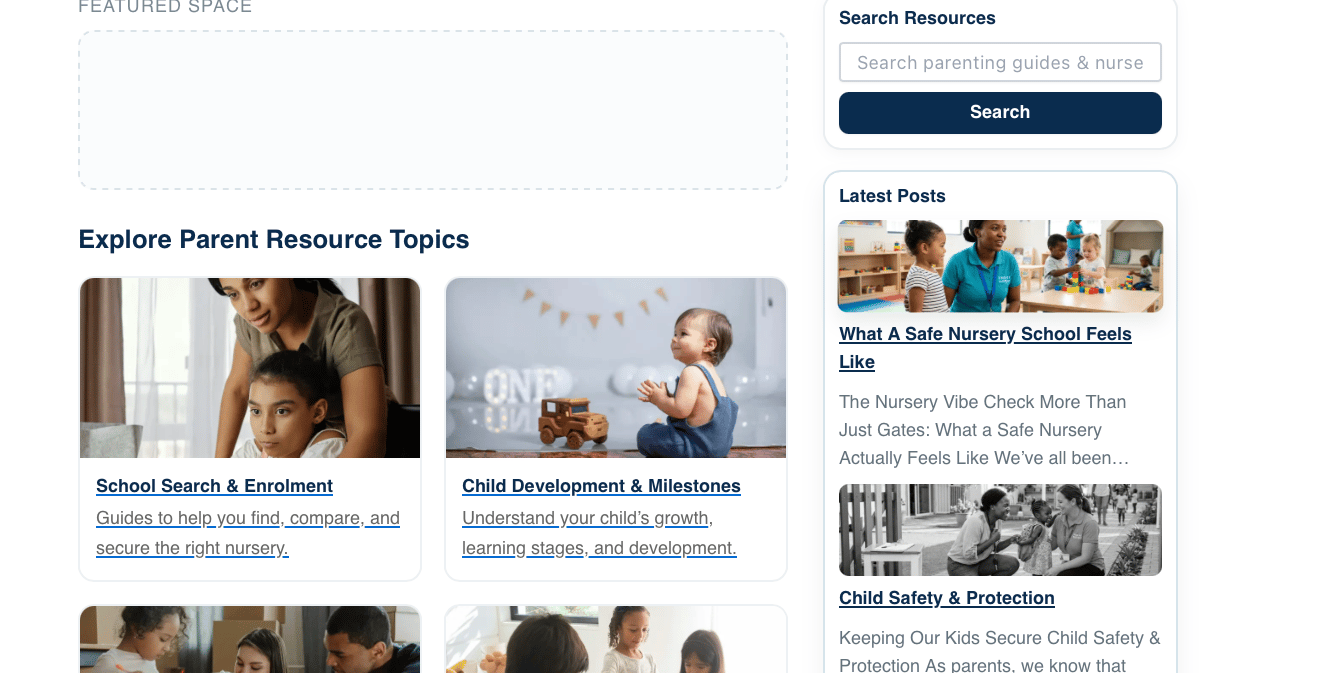Click the Search Resources heading
Image resolution: width=1326 pixels, height=673 pixels.
click(x=917, y=18)
